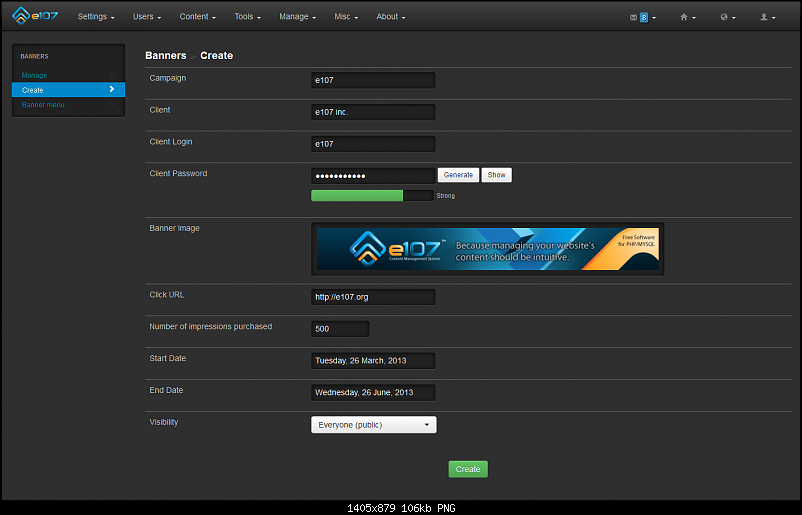Click the Generate password button
Image resolution: width=802 pixels, height=515 pixels.
tap(458, 175)
